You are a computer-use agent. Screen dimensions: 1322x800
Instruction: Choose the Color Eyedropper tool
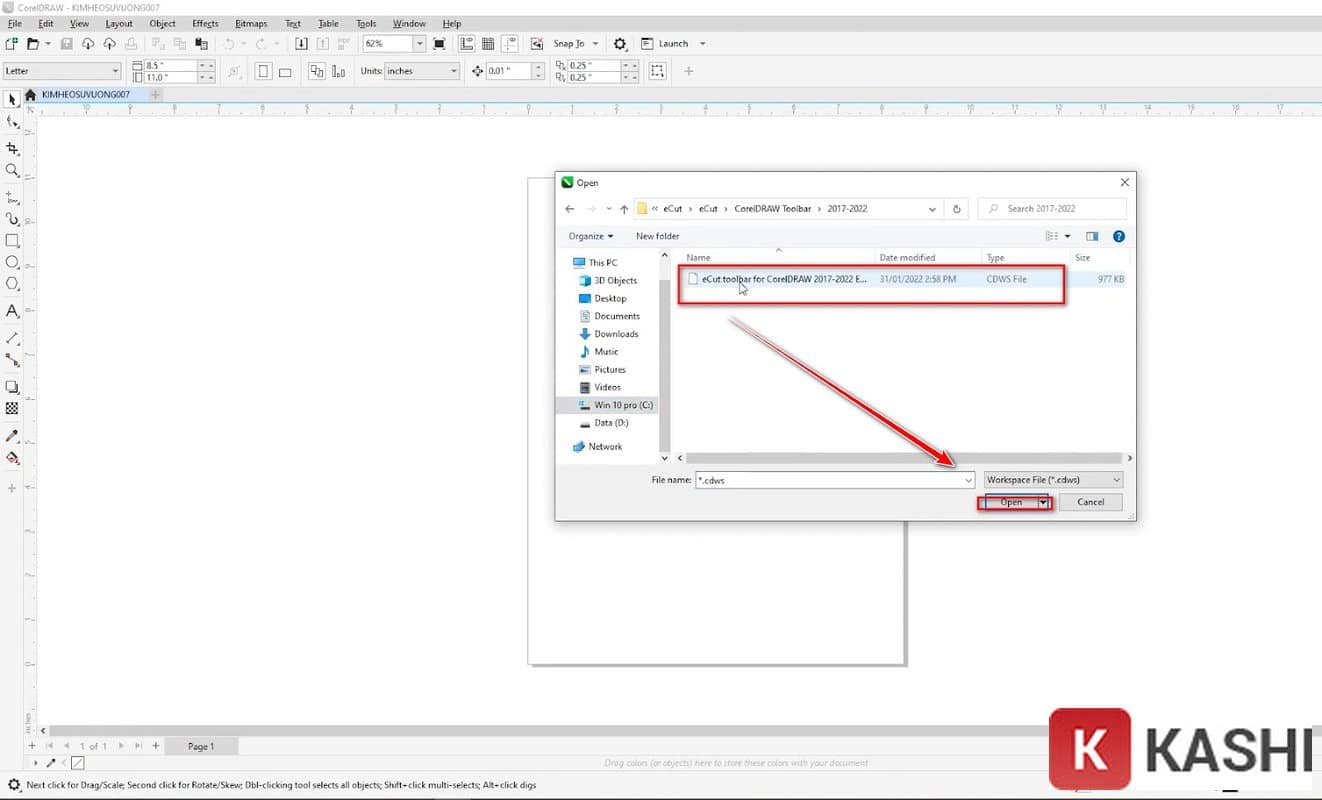(12, 436)
